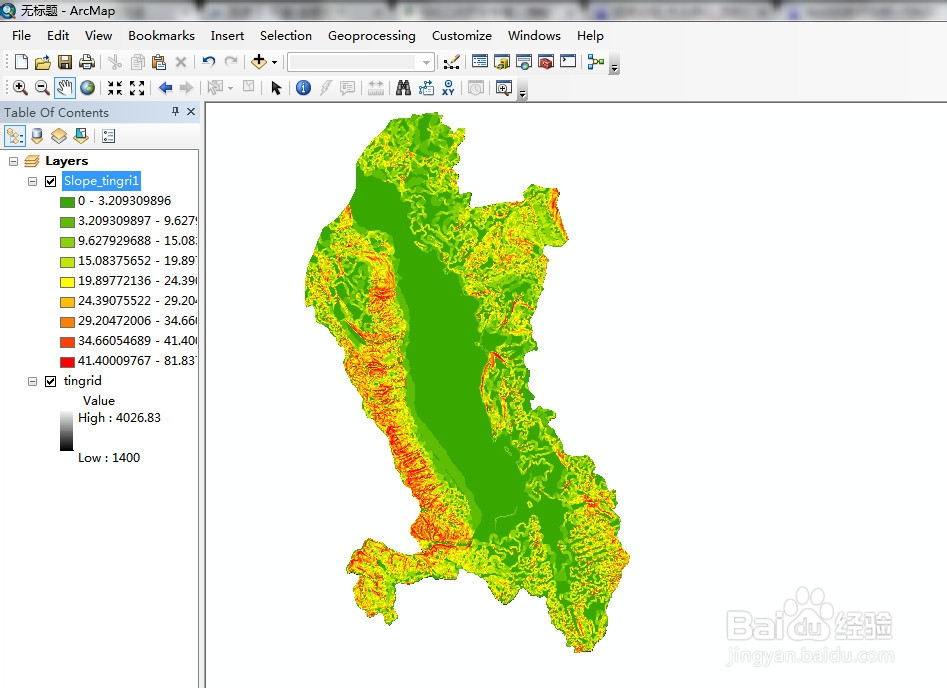Open the Add Data dropdown arrow
The height and width of the screenshot is (688, 947).
coord(274,62)
